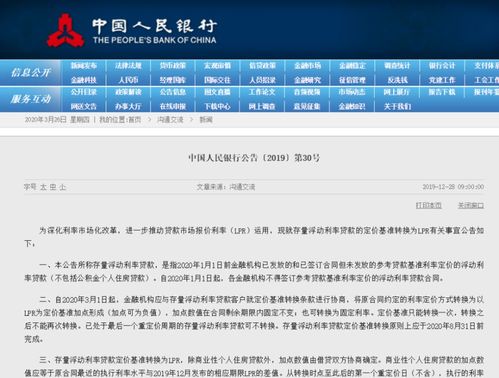Screen dimensions: 499x378
Task: Open the 人员招录 navigation link
Action: 262,80
